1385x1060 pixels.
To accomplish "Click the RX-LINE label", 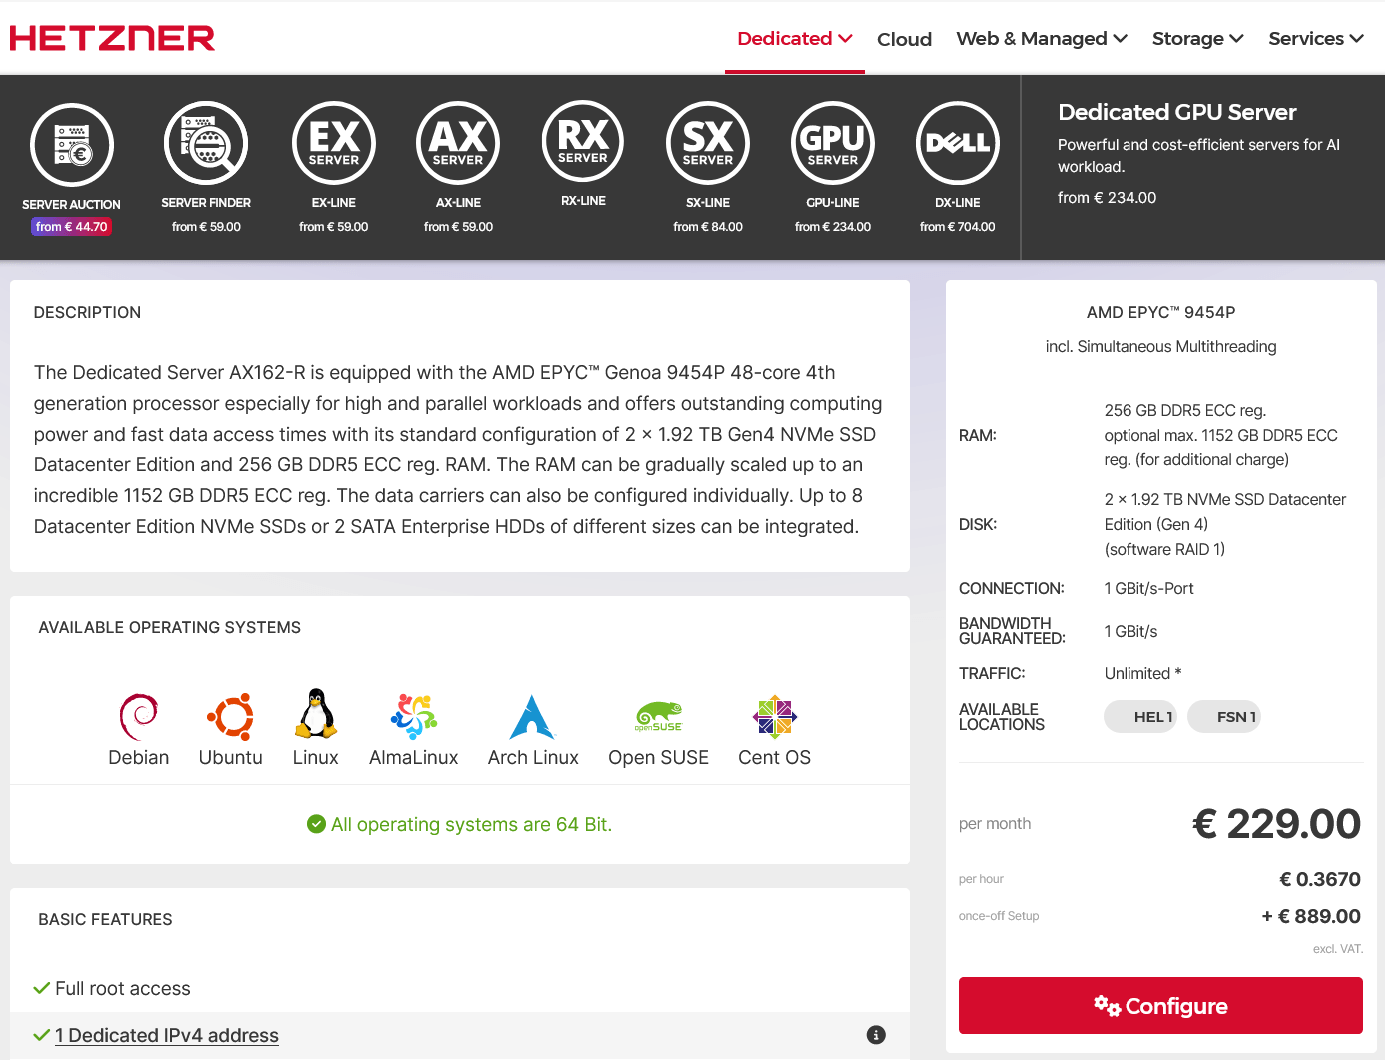I will pyautogui.click(x=583, y=201).
